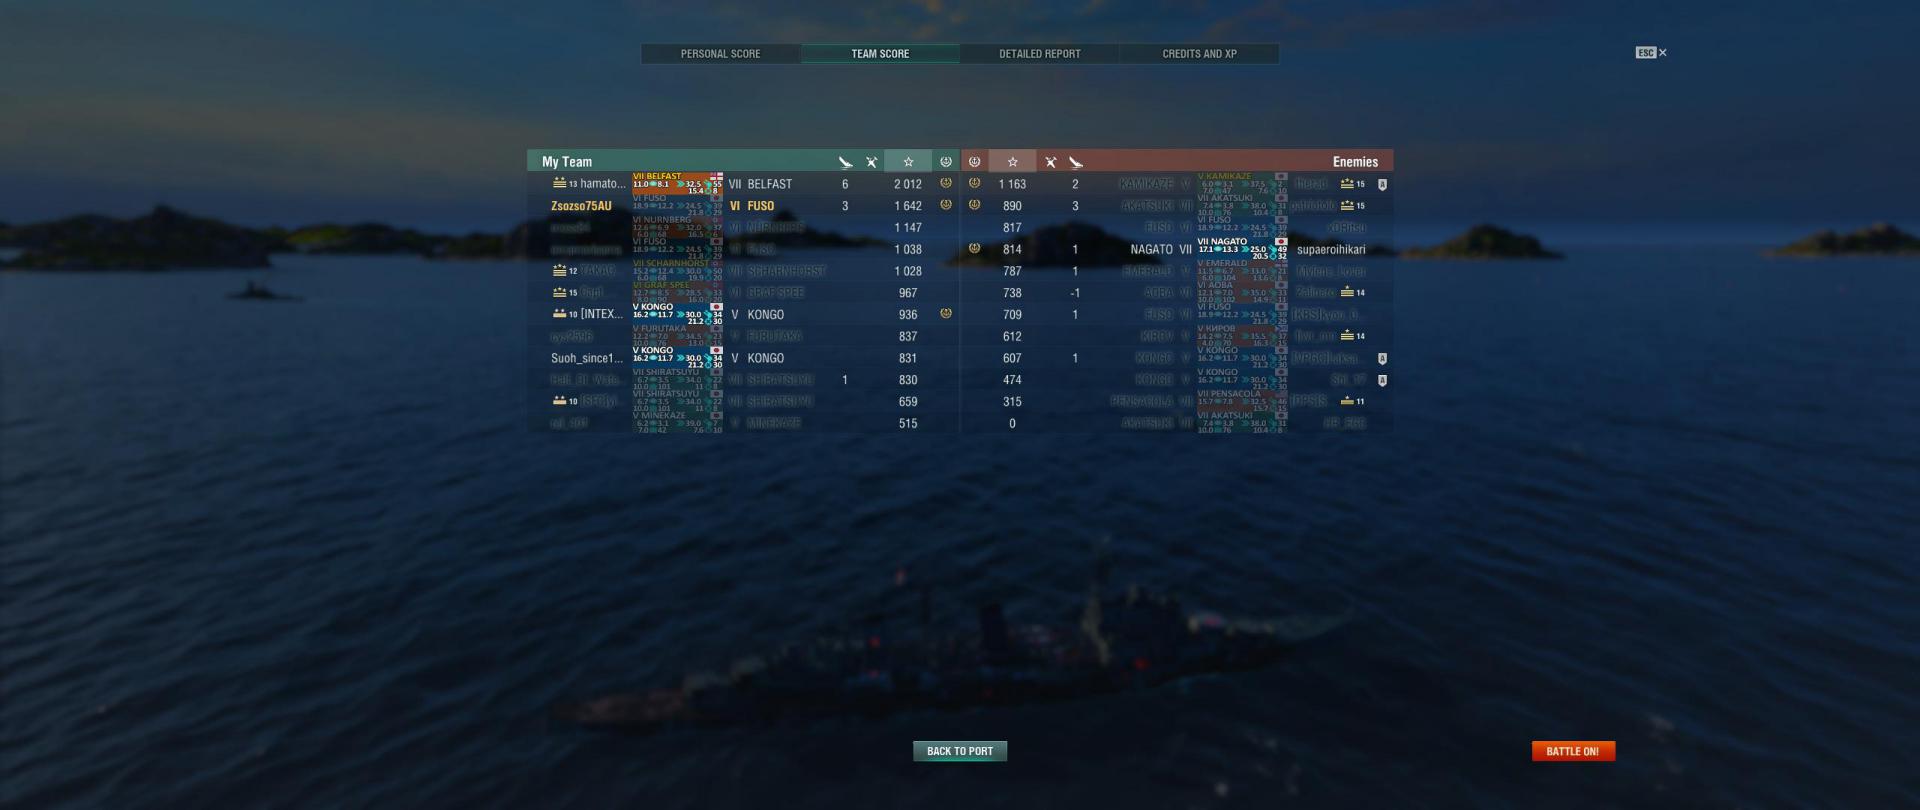This screenshot has width=1920, height=810.
Task: Sort My Team by ships destroyed icon
Action: click(845, 162)
